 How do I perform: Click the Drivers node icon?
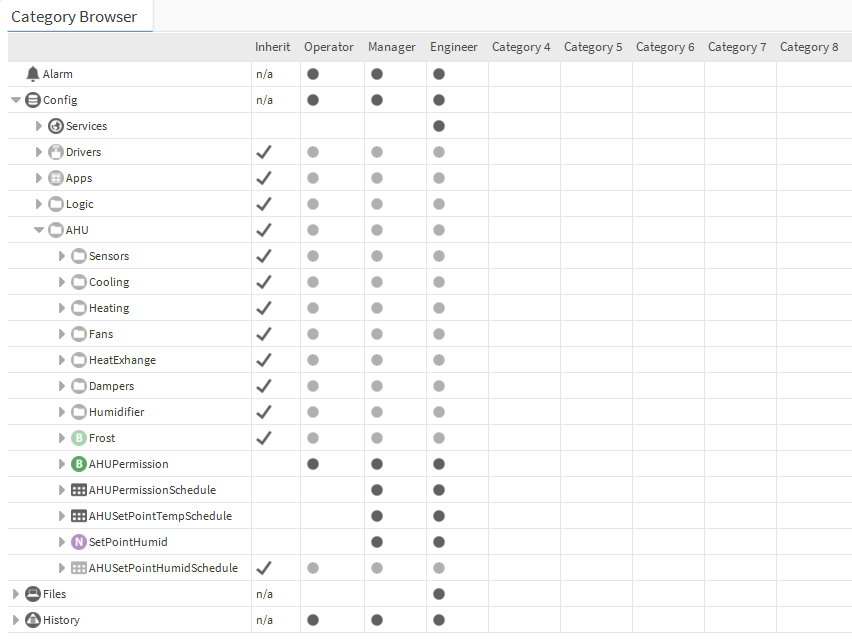coord(55,151)
